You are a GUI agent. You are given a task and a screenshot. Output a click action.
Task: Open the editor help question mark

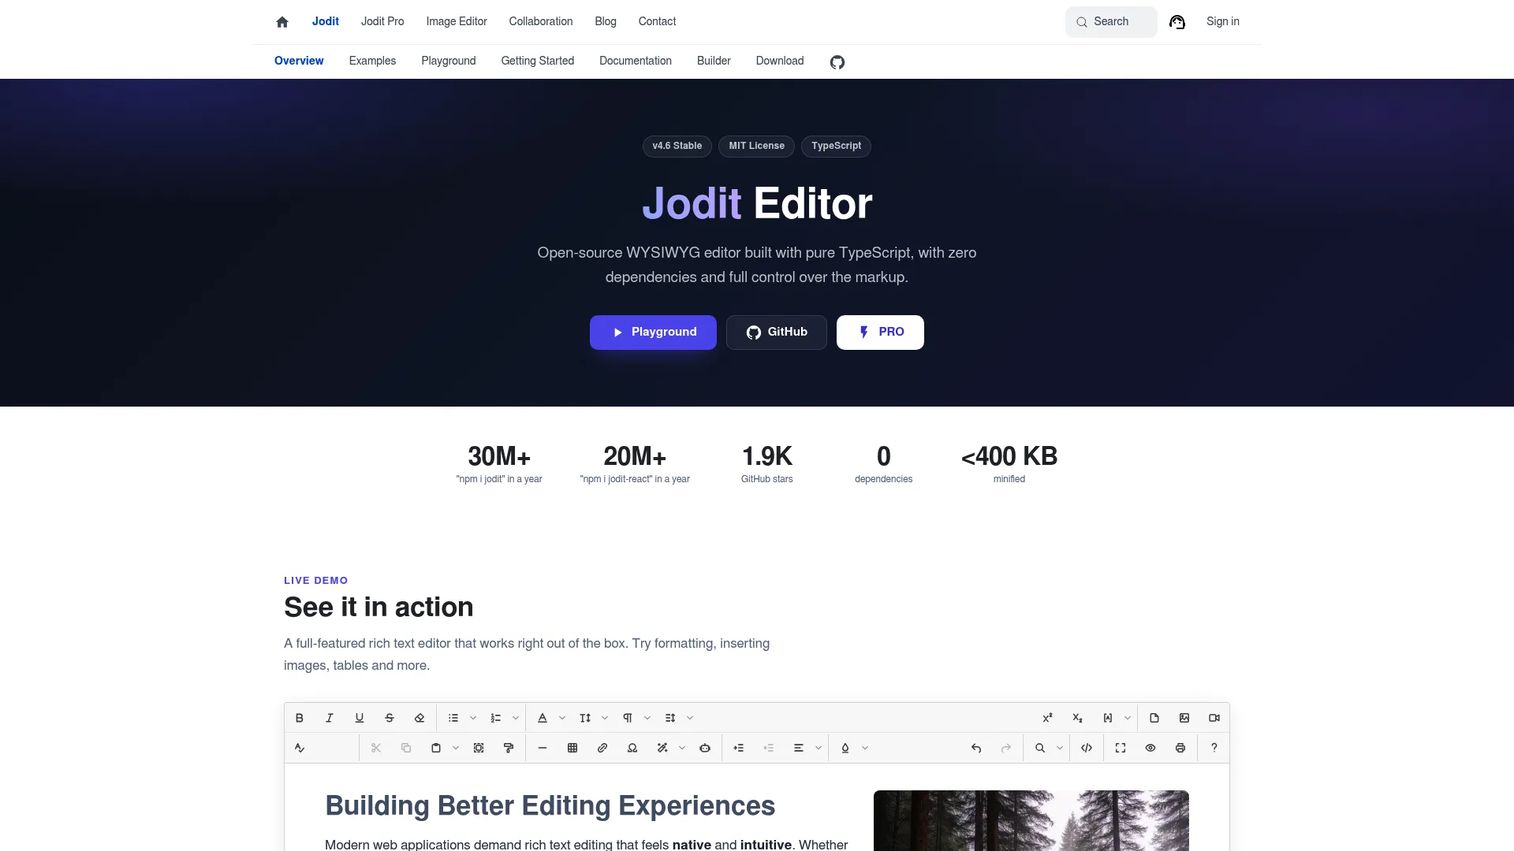(x=1214, y=748)
